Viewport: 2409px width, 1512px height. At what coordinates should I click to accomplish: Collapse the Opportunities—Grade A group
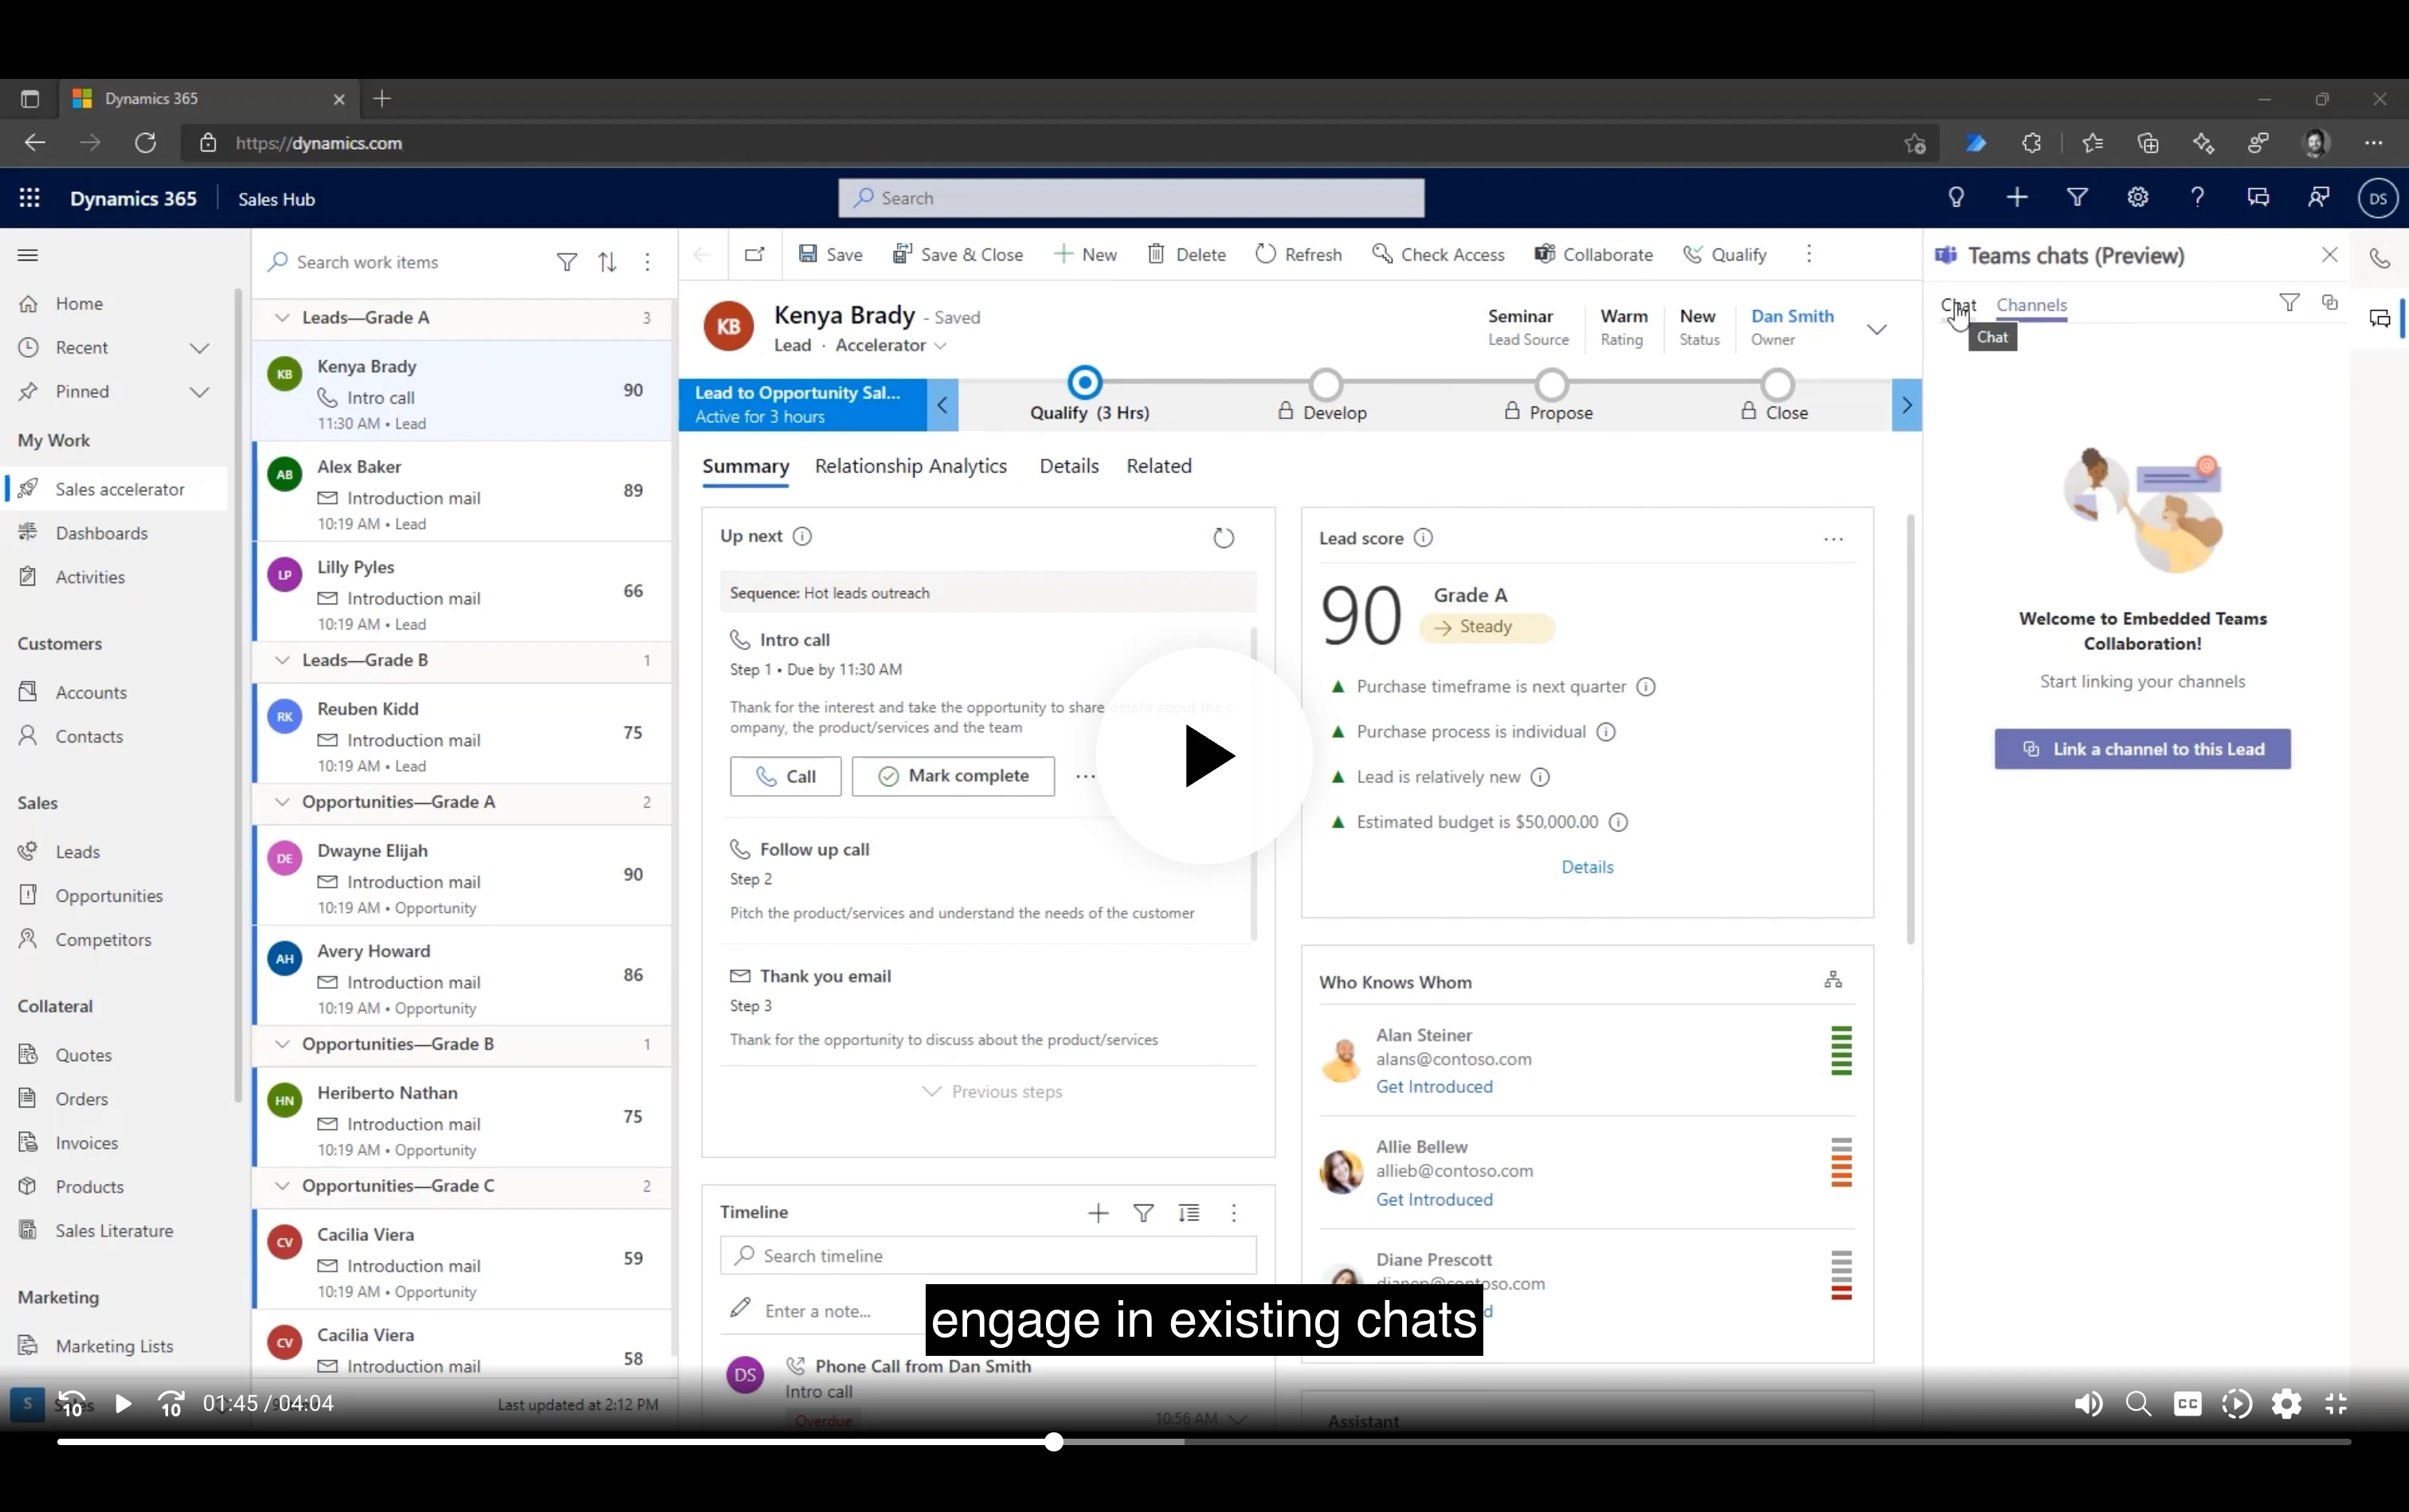click(282, 802)
